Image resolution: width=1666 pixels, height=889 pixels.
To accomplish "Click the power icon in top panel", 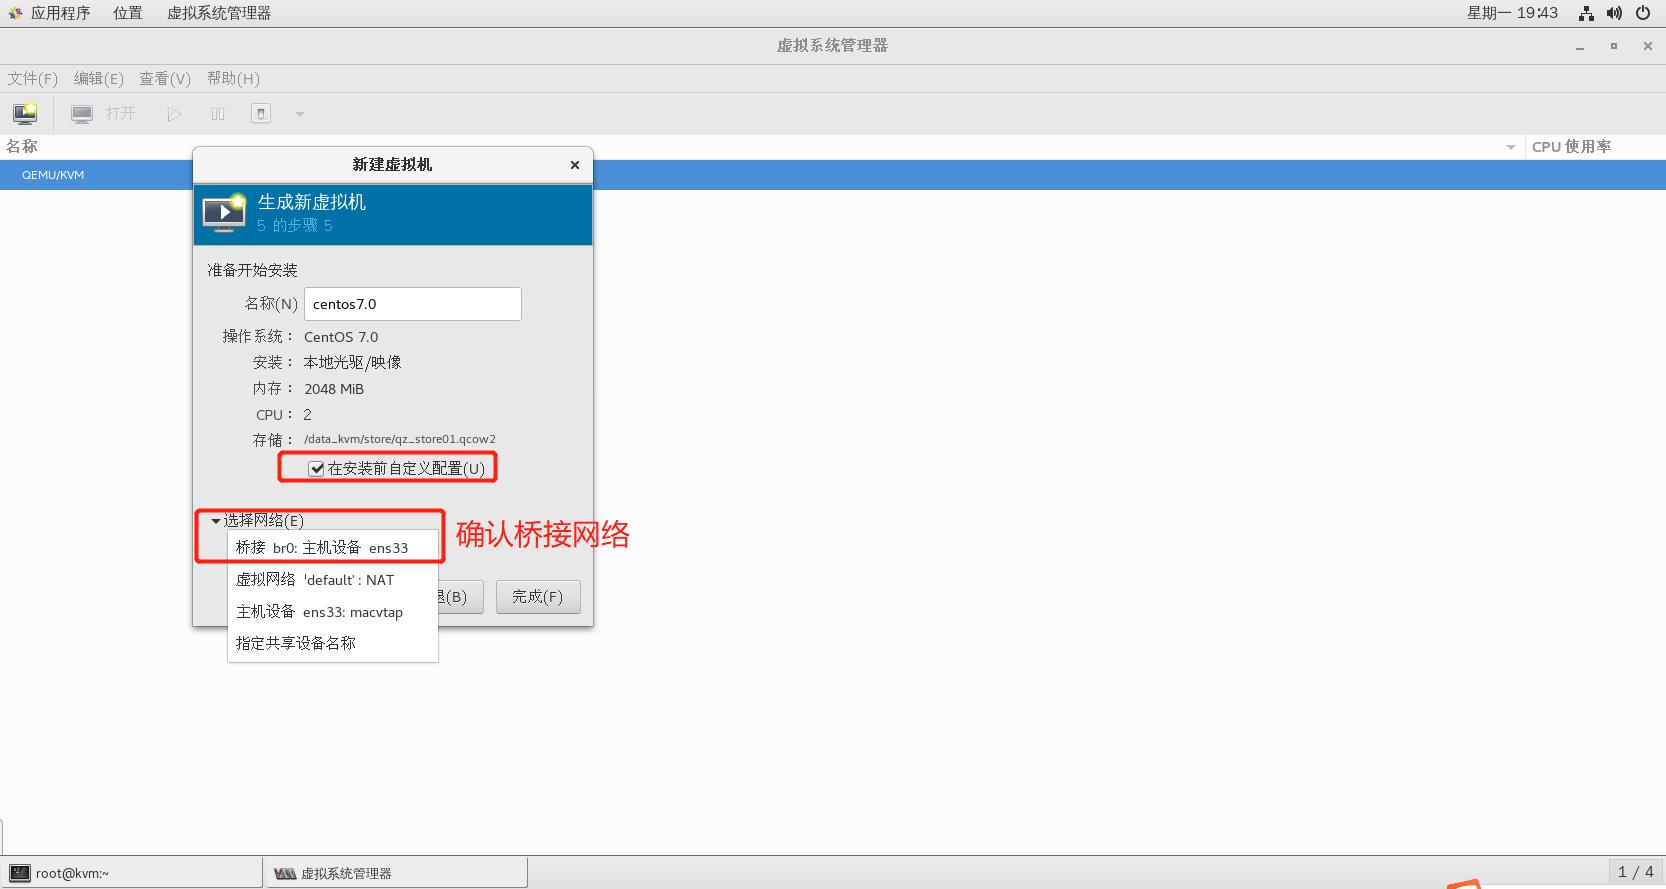I will 1643,13.
